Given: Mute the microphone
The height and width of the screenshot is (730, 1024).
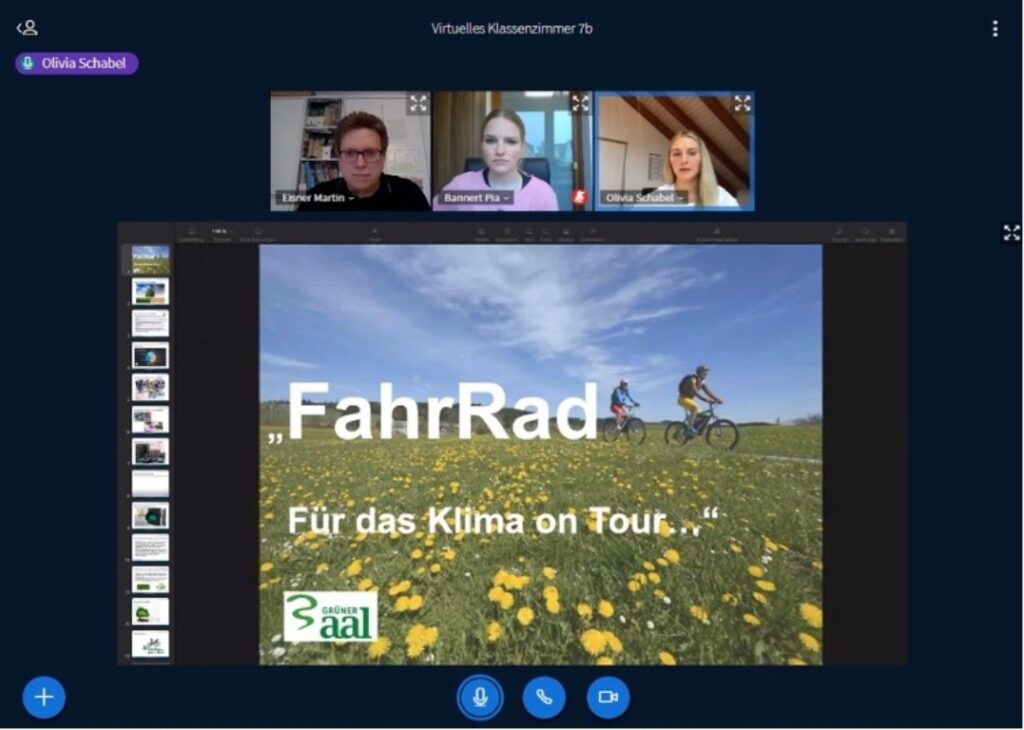Looking at the screenshot, I should (480, 697).
